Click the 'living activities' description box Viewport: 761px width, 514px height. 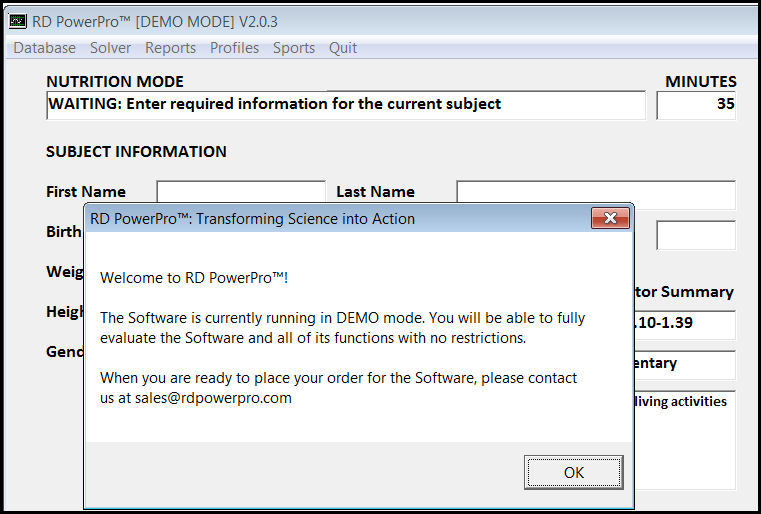coord(685,440)
